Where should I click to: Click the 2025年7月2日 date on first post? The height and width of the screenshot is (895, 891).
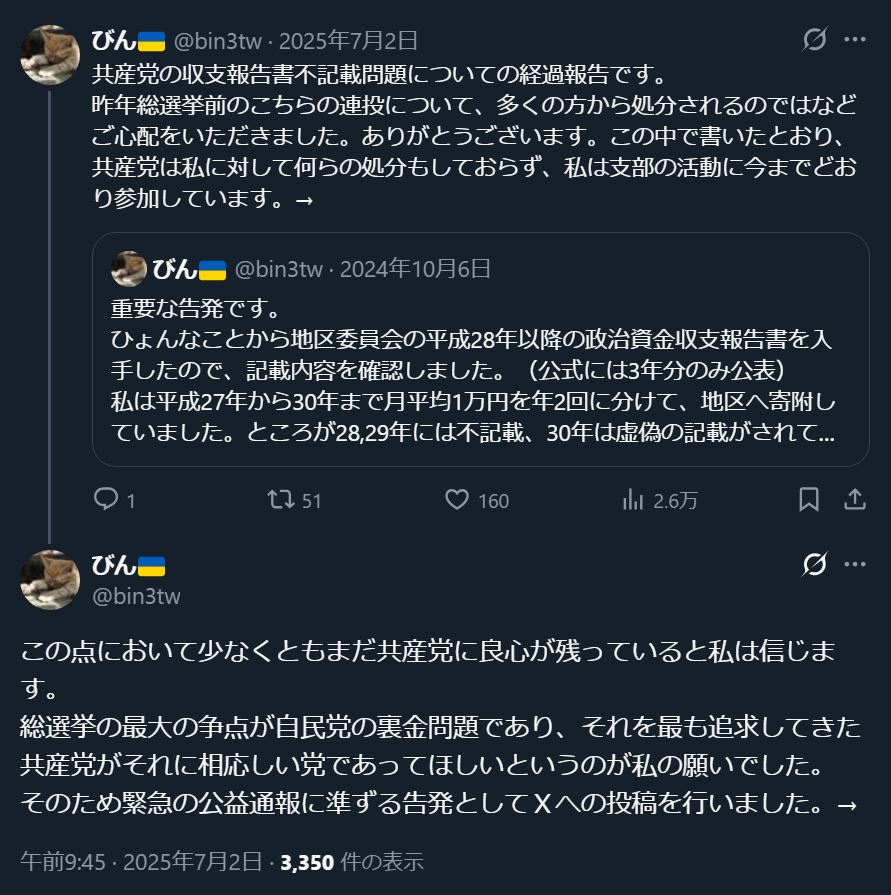[x=348, y=41]
